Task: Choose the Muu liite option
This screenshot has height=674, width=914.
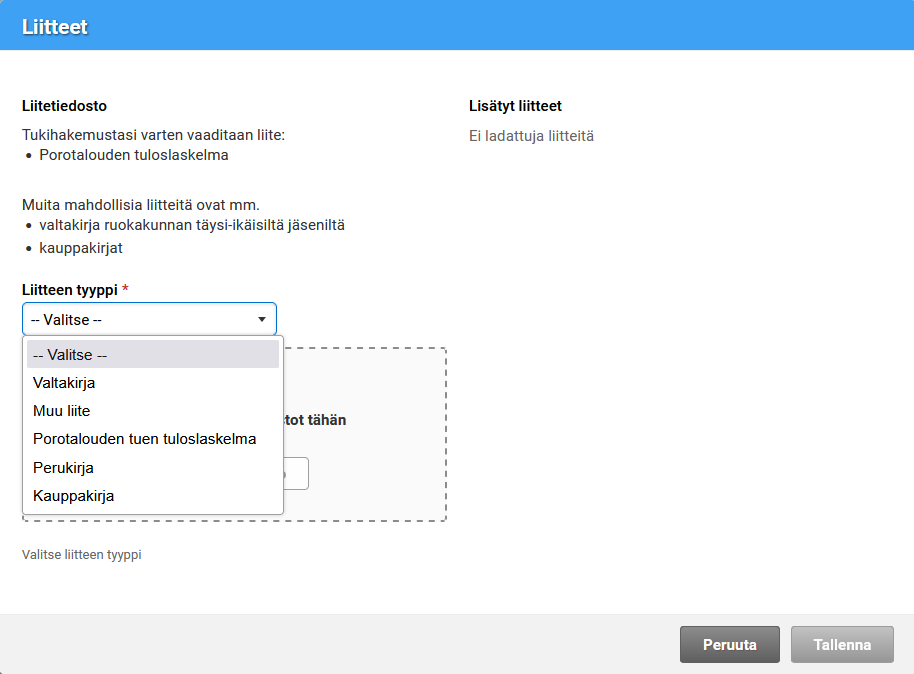Action: point(62,411)
